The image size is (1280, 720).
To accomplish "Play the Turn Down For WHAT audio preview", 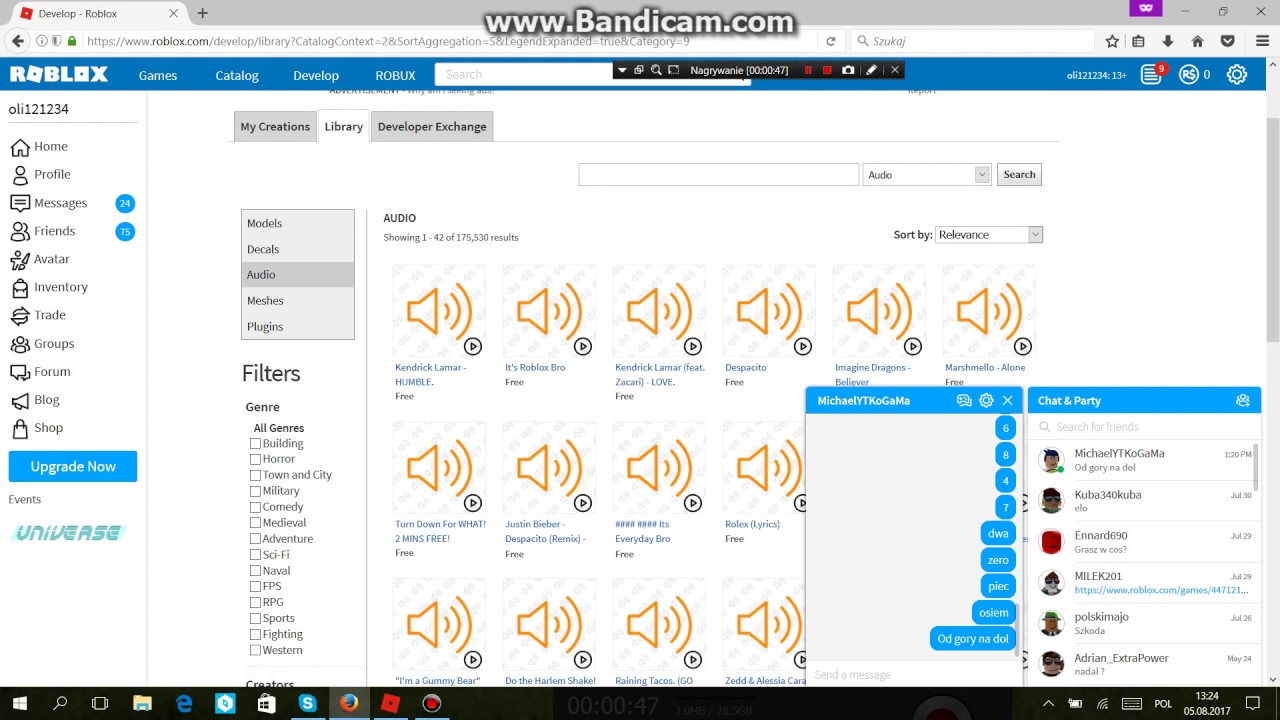I will point(473,503).
